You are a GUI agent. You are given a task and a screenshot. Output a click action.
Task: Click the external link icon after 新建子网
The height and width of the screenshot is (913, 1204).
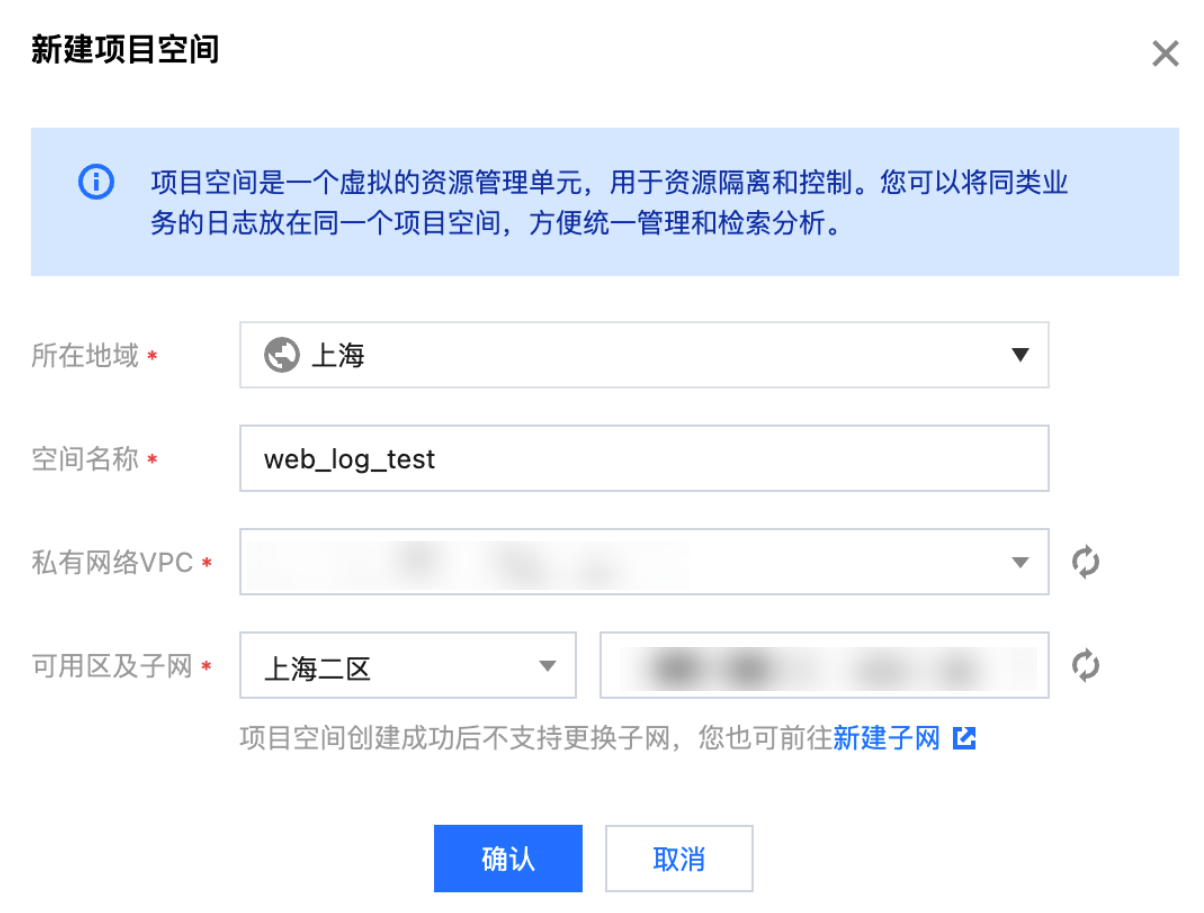pos(964,739)
